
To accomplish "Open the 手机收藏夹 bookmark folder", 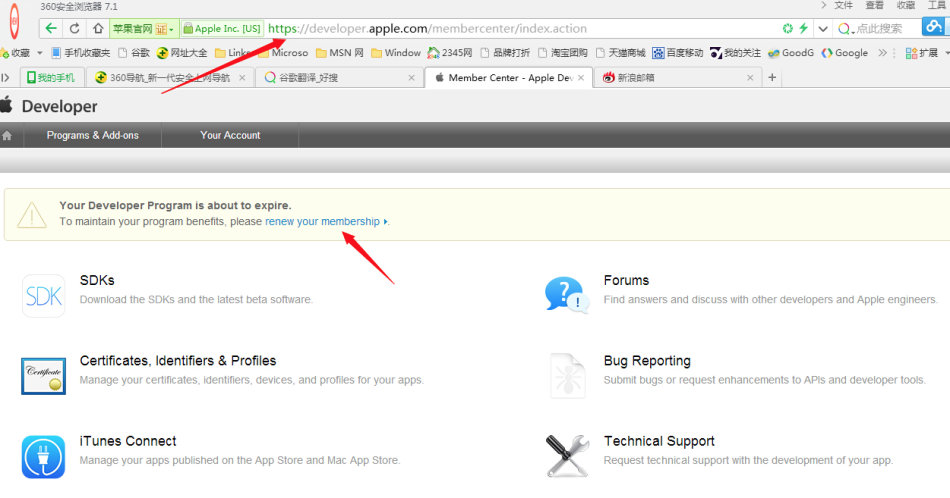I will (81, 53).
